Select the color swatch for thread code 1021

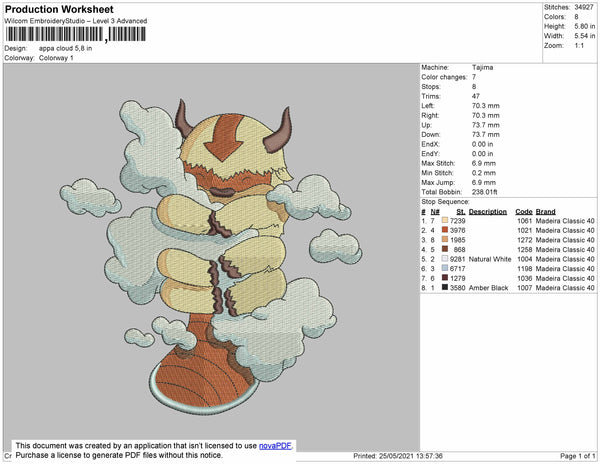click(x=445, y=230)
